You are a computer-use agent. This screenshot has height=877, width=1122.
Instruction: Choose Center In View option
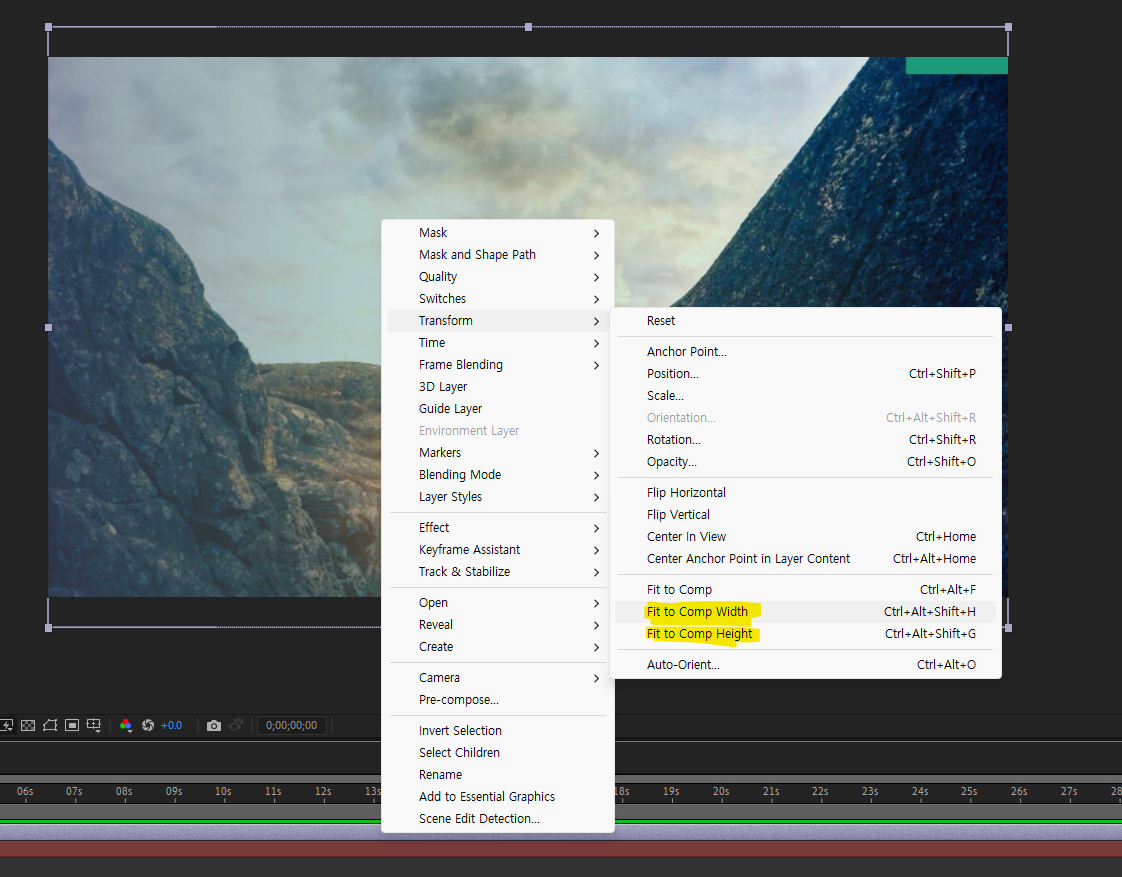pos(686,537)
